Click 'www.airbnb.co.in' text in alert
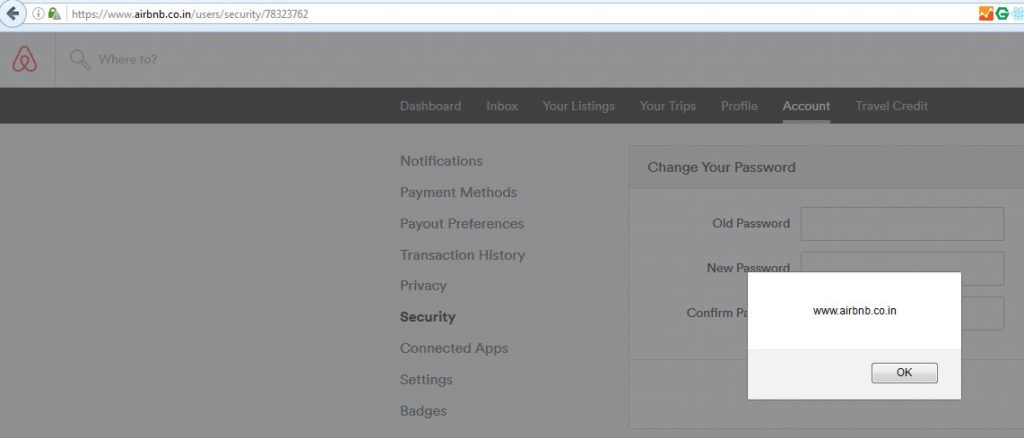The image size is (1024, 438). point(854,311)
